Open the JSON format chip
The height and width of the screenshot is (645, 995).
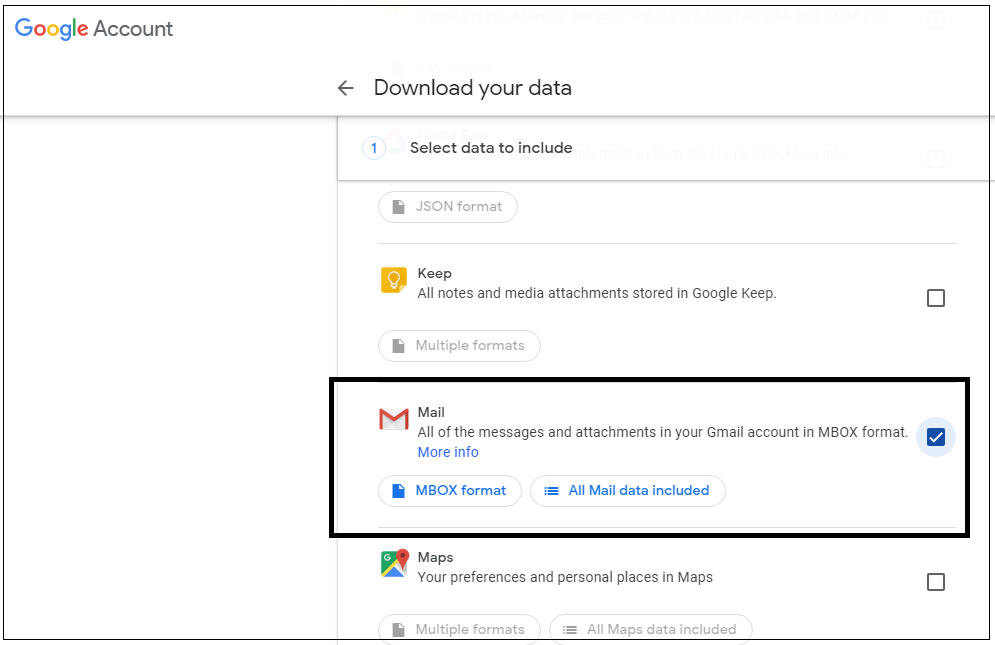coord(448,207)
